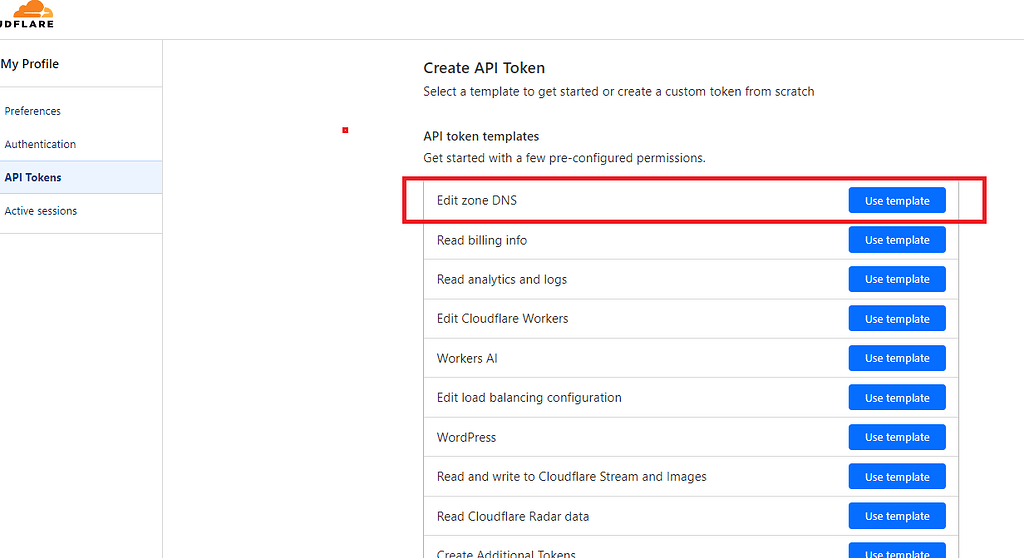This screenshot has width=1024, height=558.
Task: Click the Workers AI template label
Action: click(467, 358)
